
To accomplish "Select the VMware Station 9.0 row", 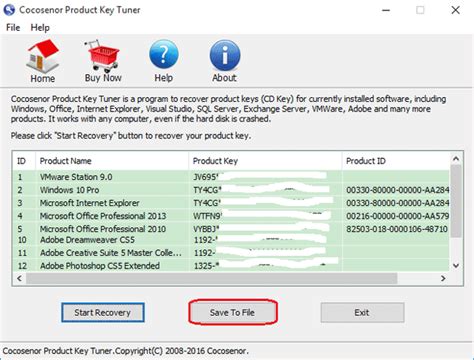I will click(x=231, y=177).
